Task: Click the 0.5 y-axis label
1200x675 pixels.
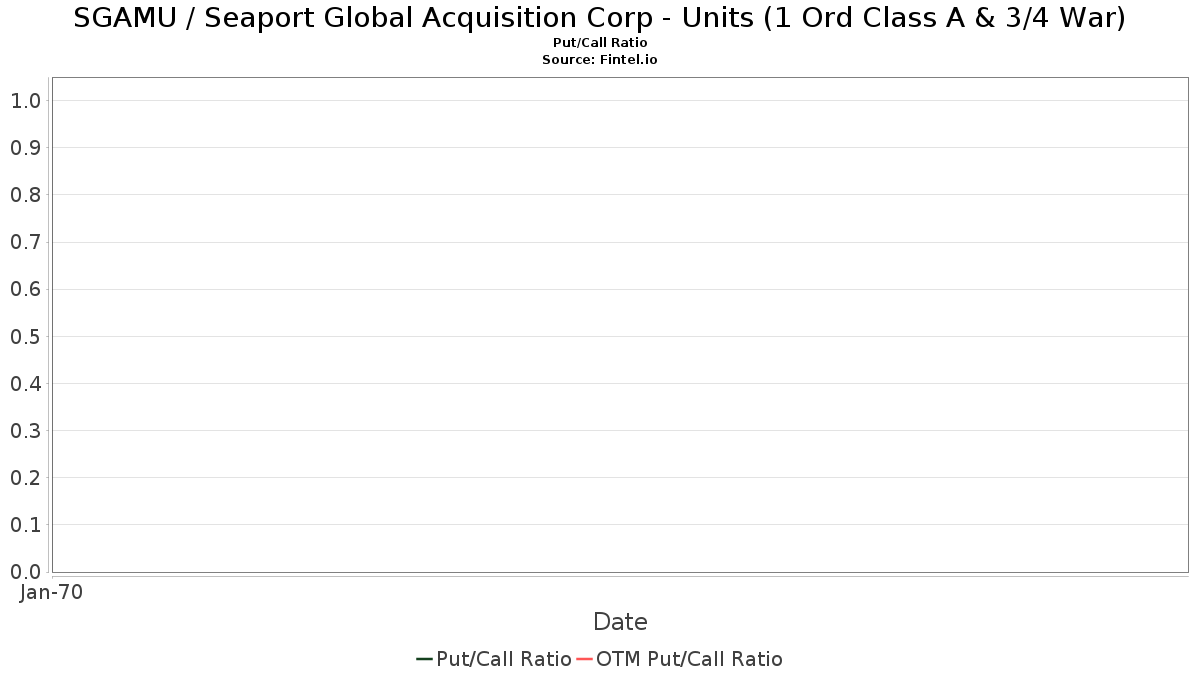Action: 25,336
